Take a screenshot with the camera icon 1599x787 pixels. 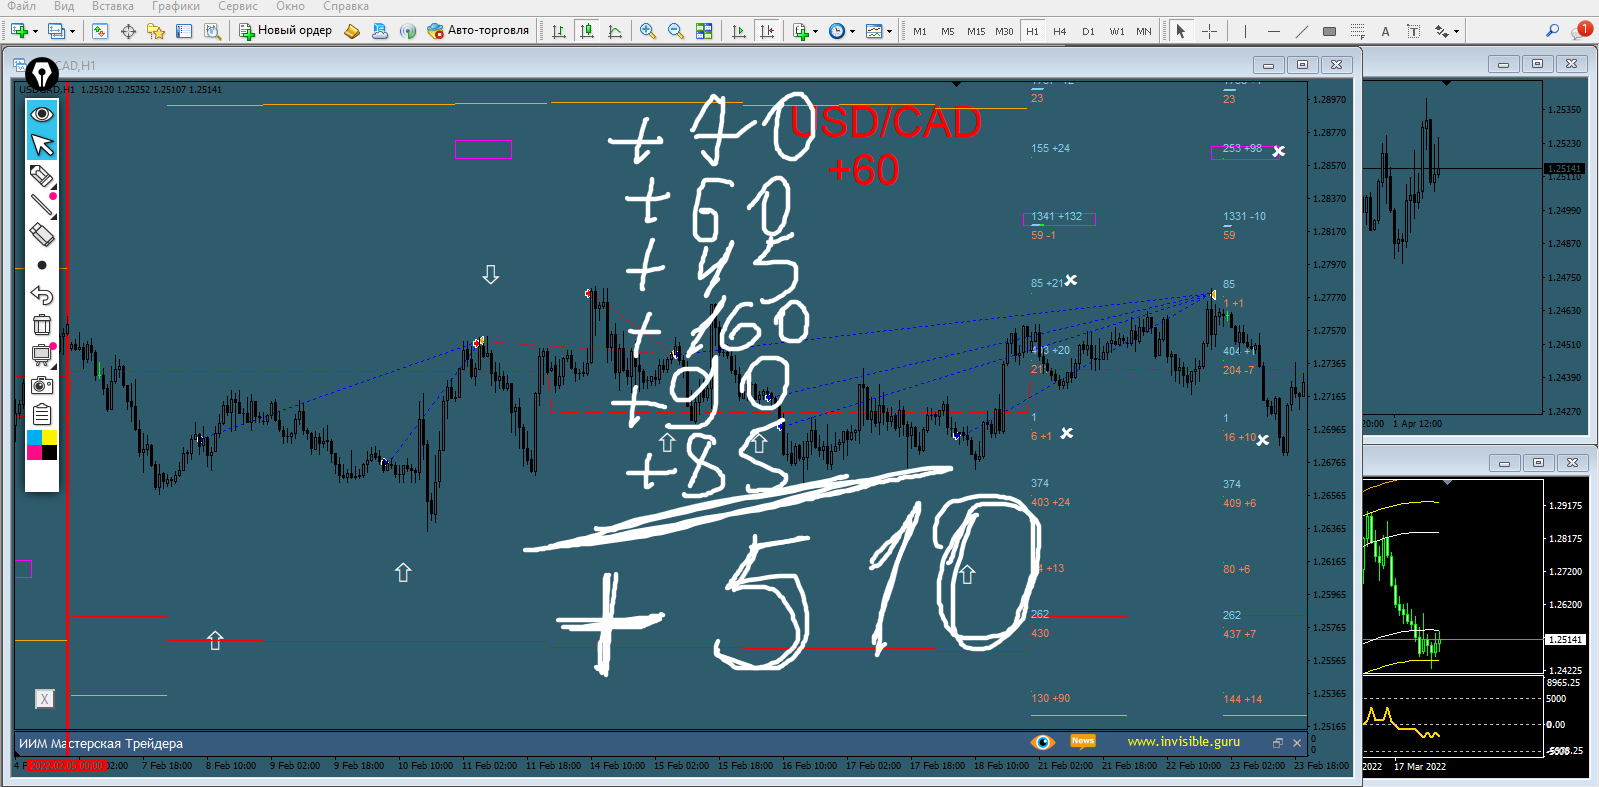click(x=42, y=385)
